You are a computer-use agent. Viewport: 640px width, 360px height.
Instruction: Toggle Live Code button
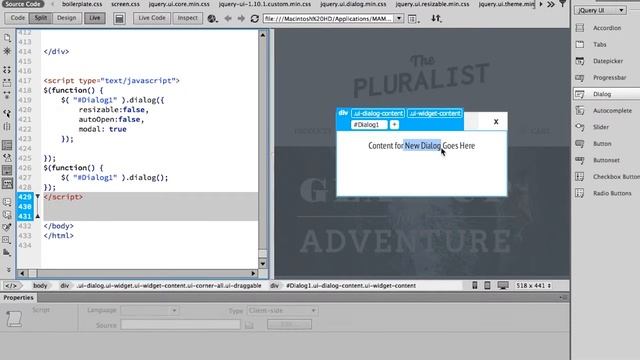pos(152,18)
